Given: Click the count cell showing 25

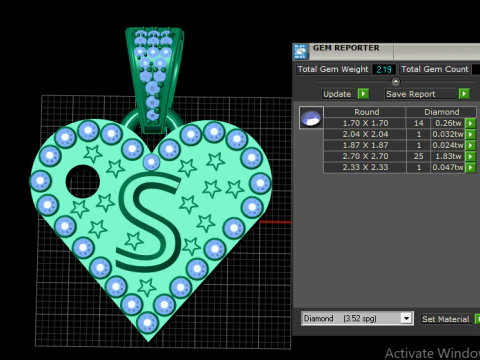Looking at the screenshot, I should click(419, 156).
